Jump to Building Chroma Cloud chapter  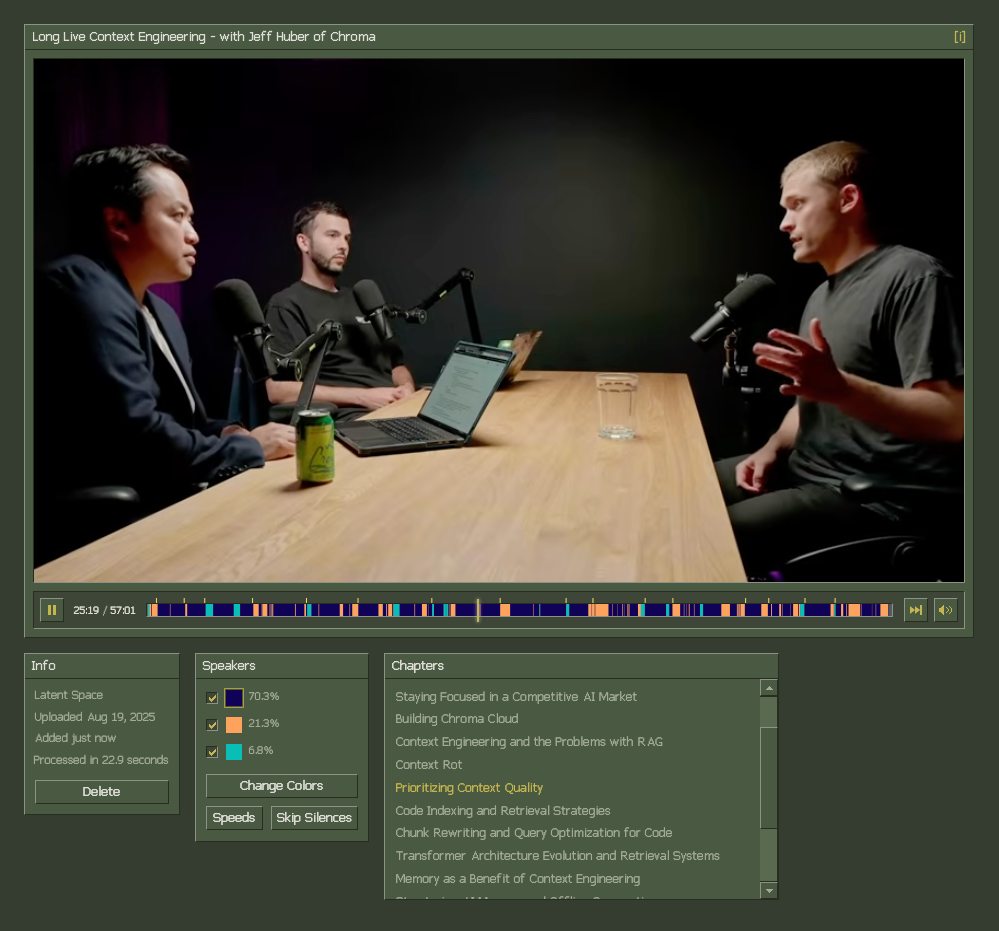[x=456, y=718]
